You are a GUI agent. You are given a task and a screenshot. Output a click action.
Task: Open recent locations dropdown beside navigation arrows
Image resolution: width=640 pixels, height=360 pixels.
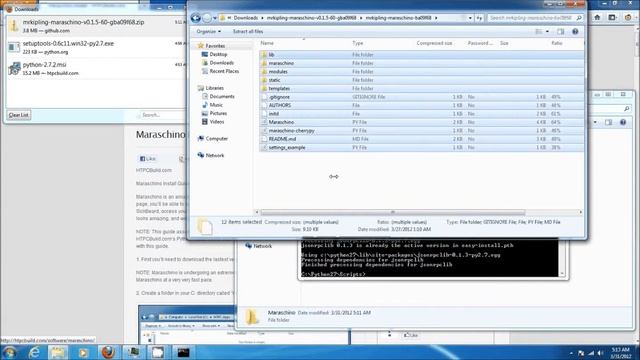(x=215, y=18)
